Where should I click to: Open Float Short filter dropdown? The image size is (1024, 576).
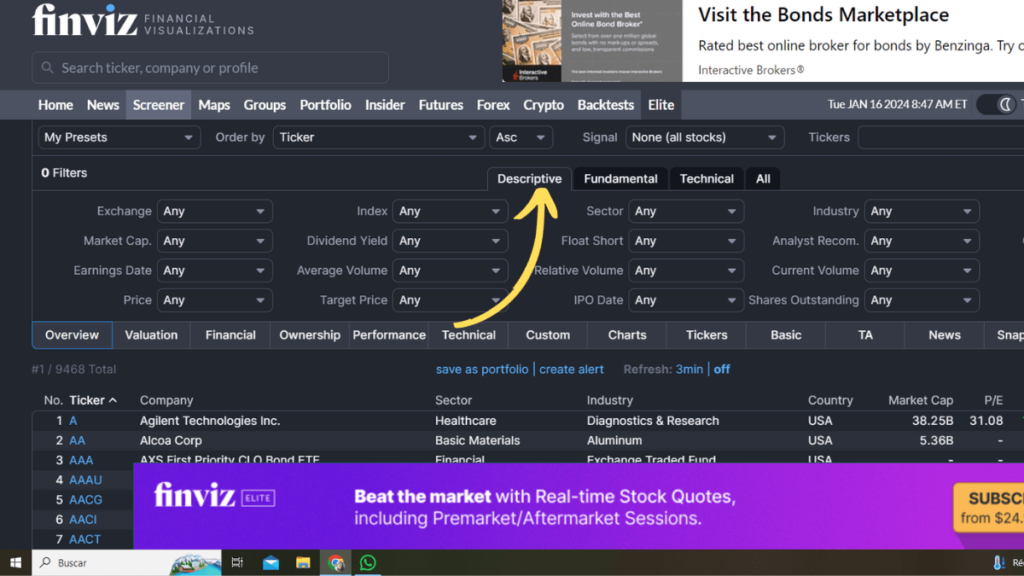point(686,241)
